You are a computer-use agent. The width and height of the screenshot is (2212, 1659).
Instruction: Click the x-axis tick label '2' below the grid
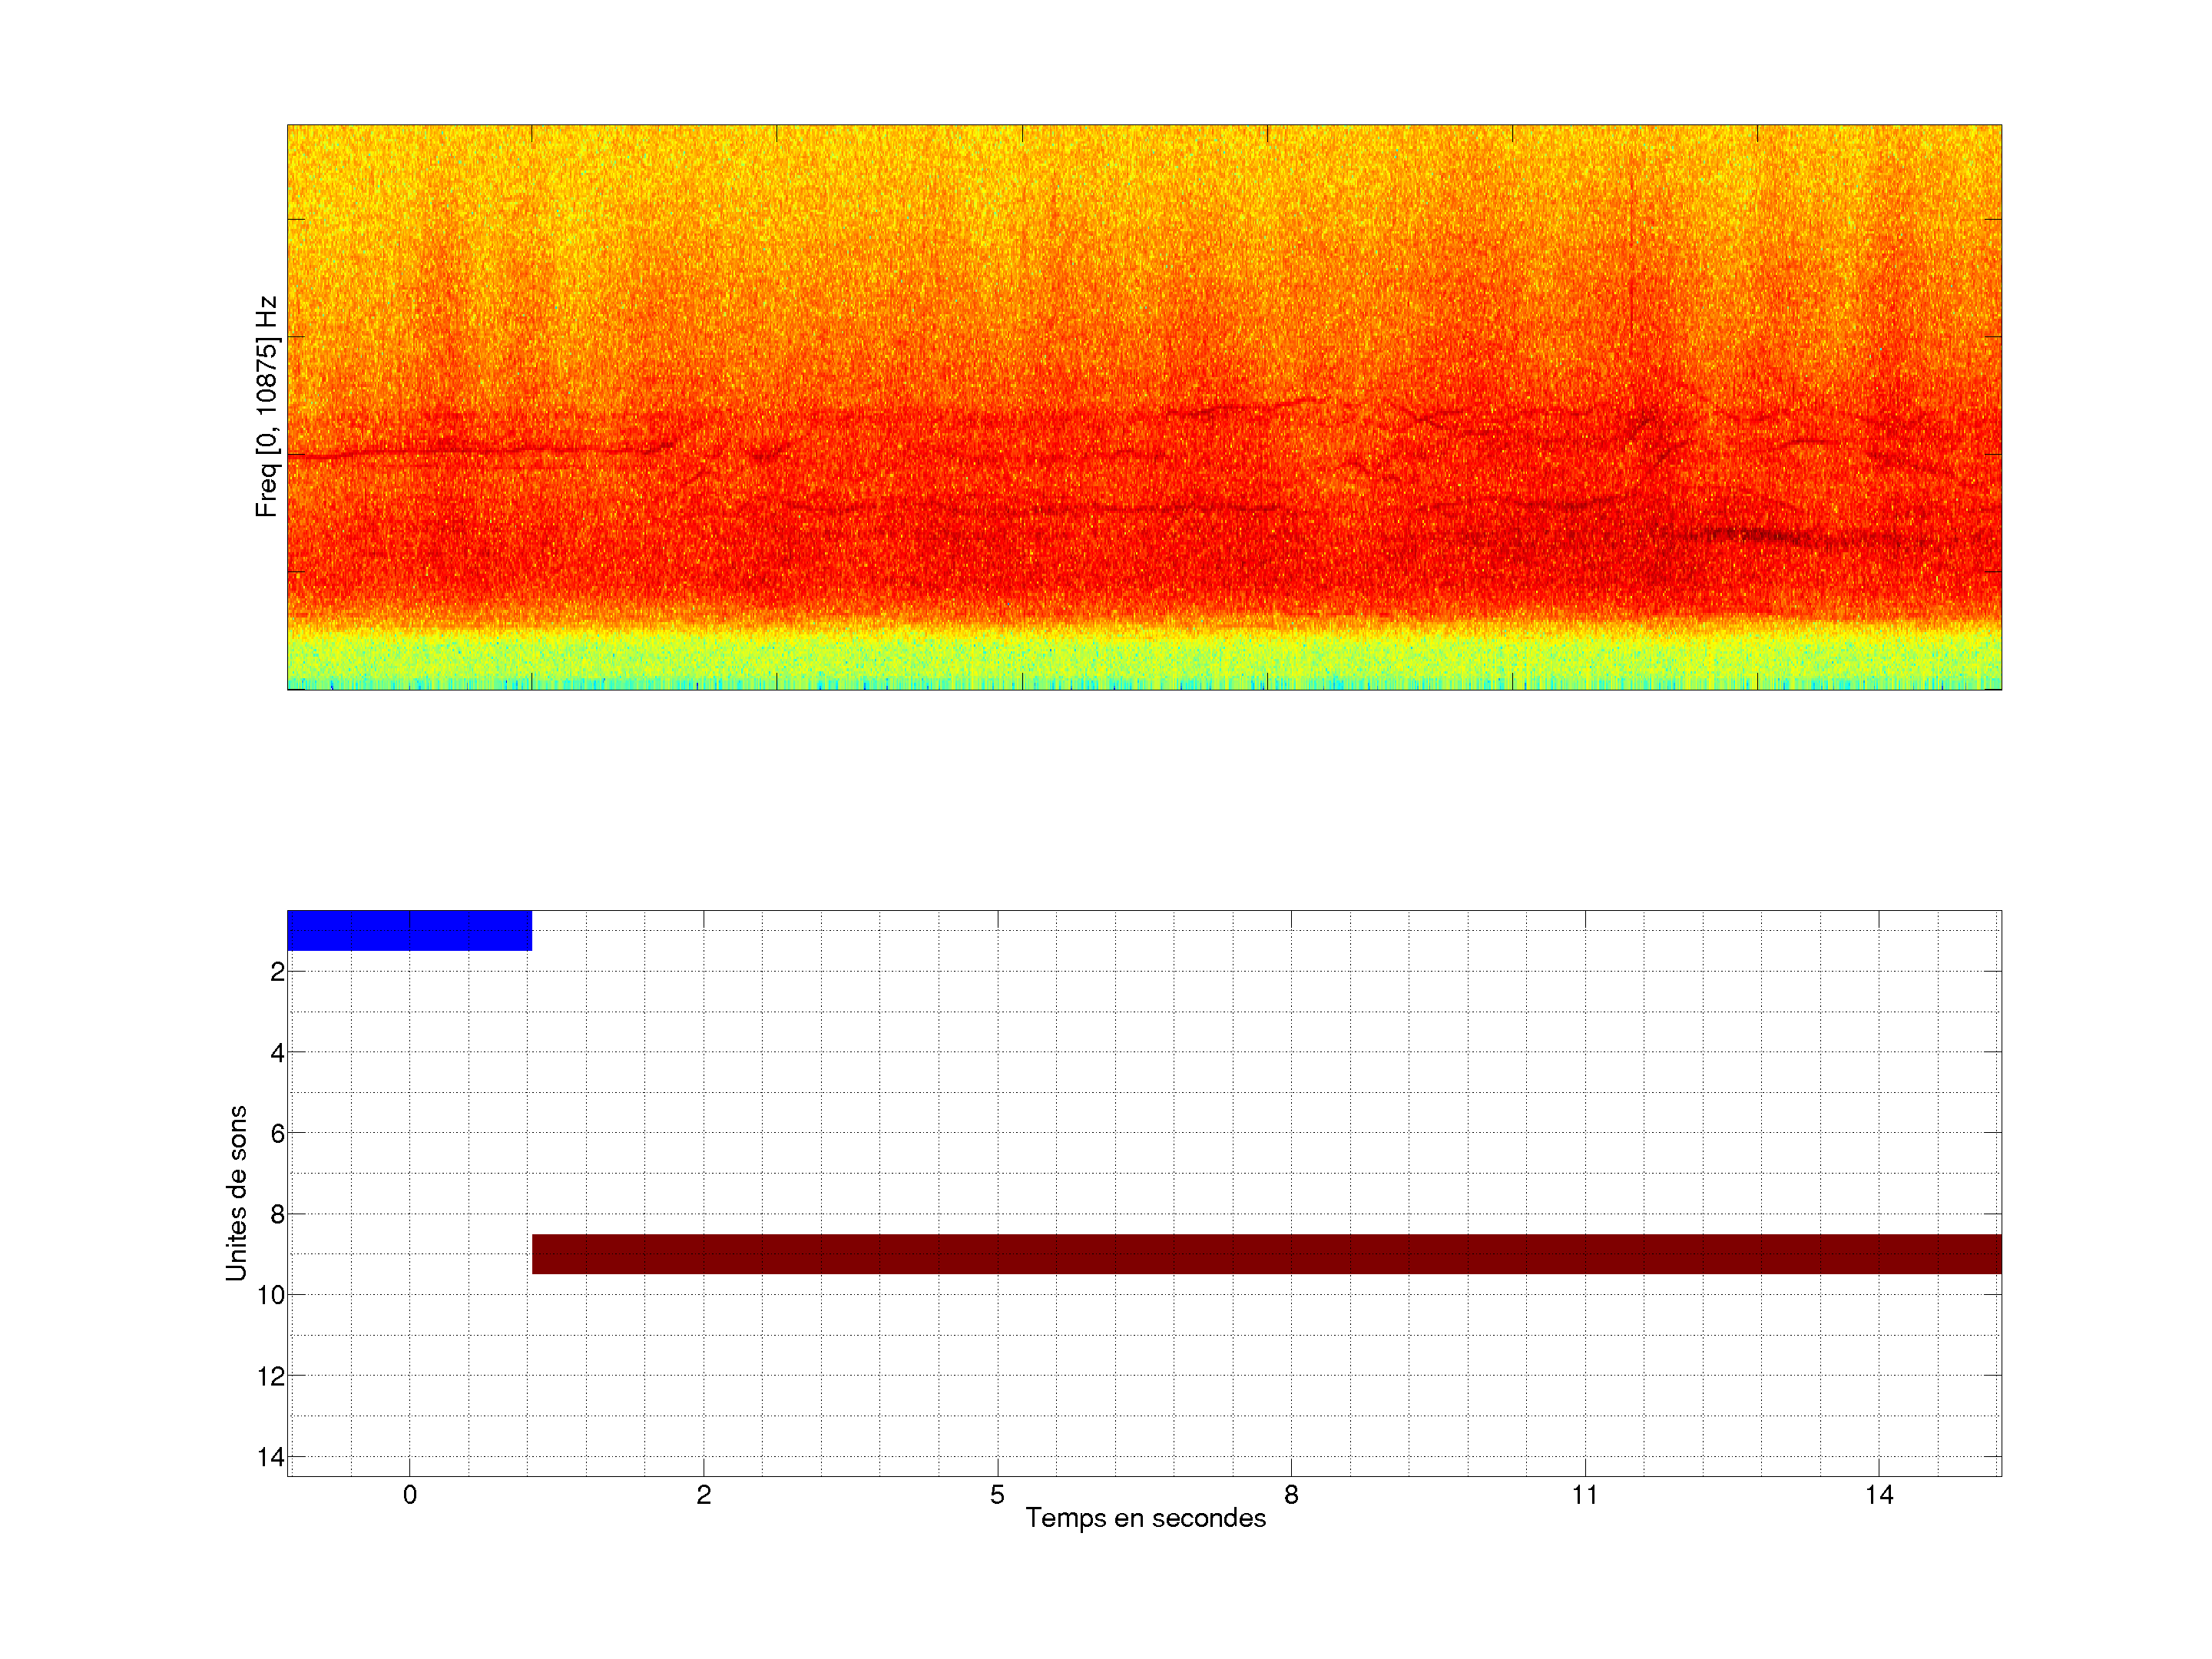coord(703,1495)
